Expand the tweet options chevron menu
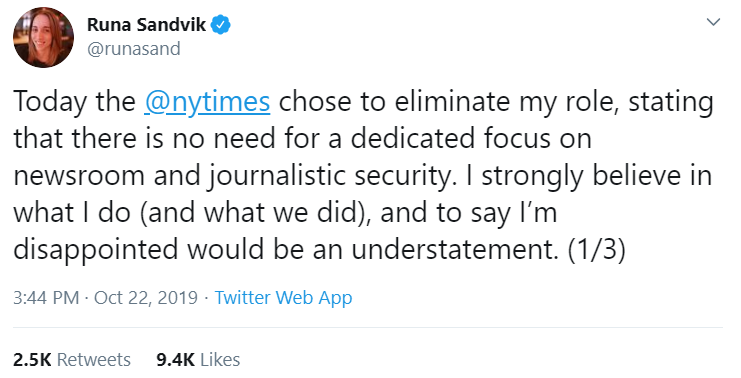 coord(713,22)
